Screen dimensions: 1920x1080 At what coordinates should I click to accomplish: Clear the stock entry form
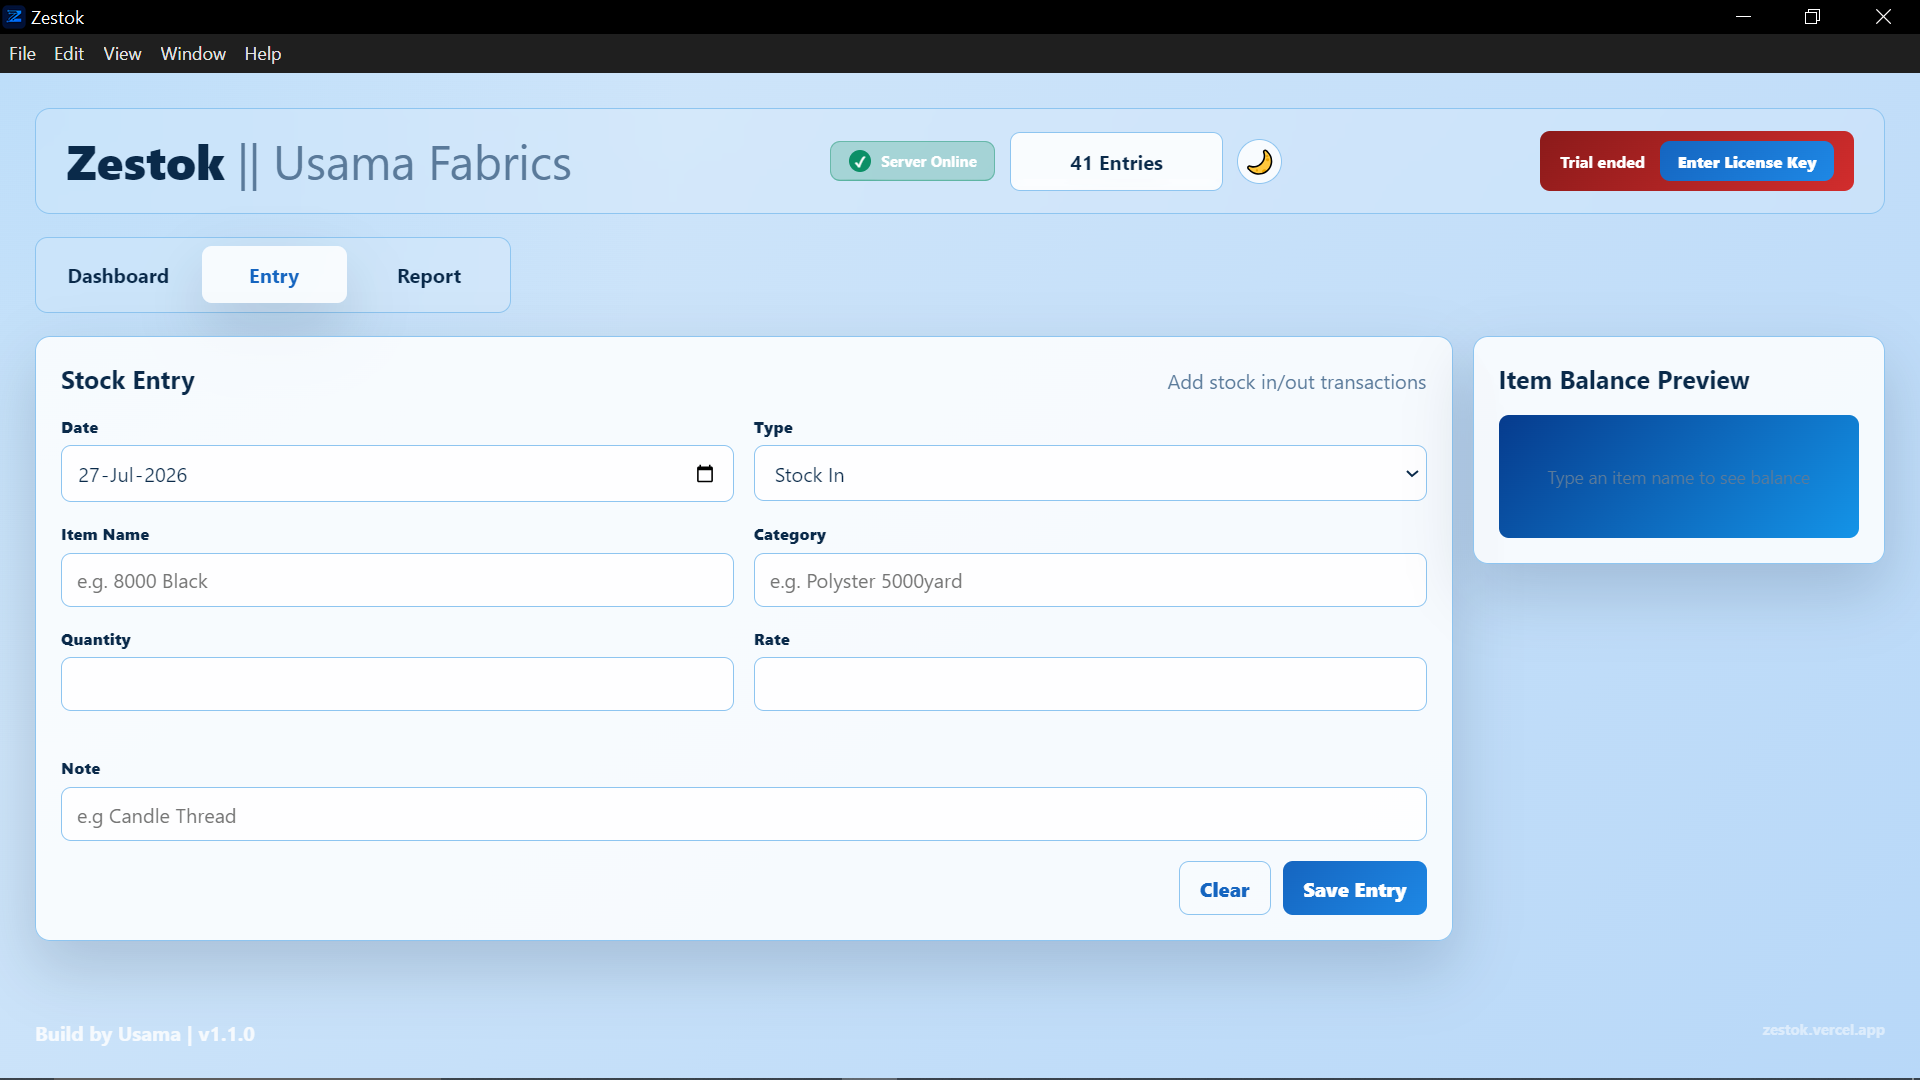[1225, 889]
